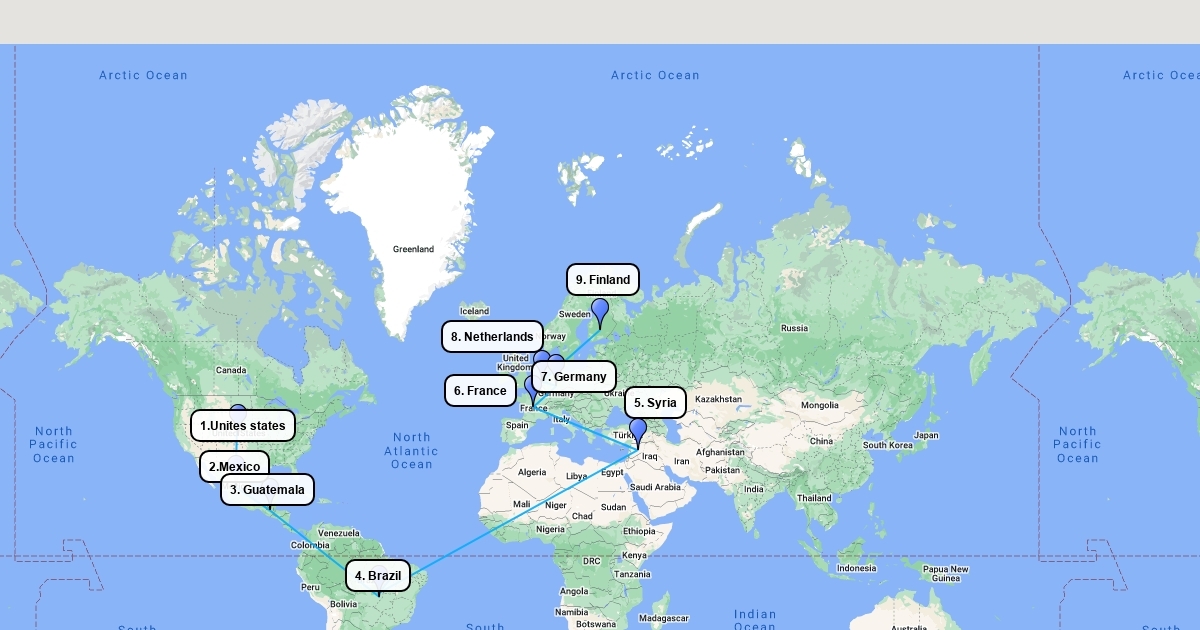Open the '9. Finland' label bubble
This screenshot has width=1200, height=630.
[x=603, y=280]
